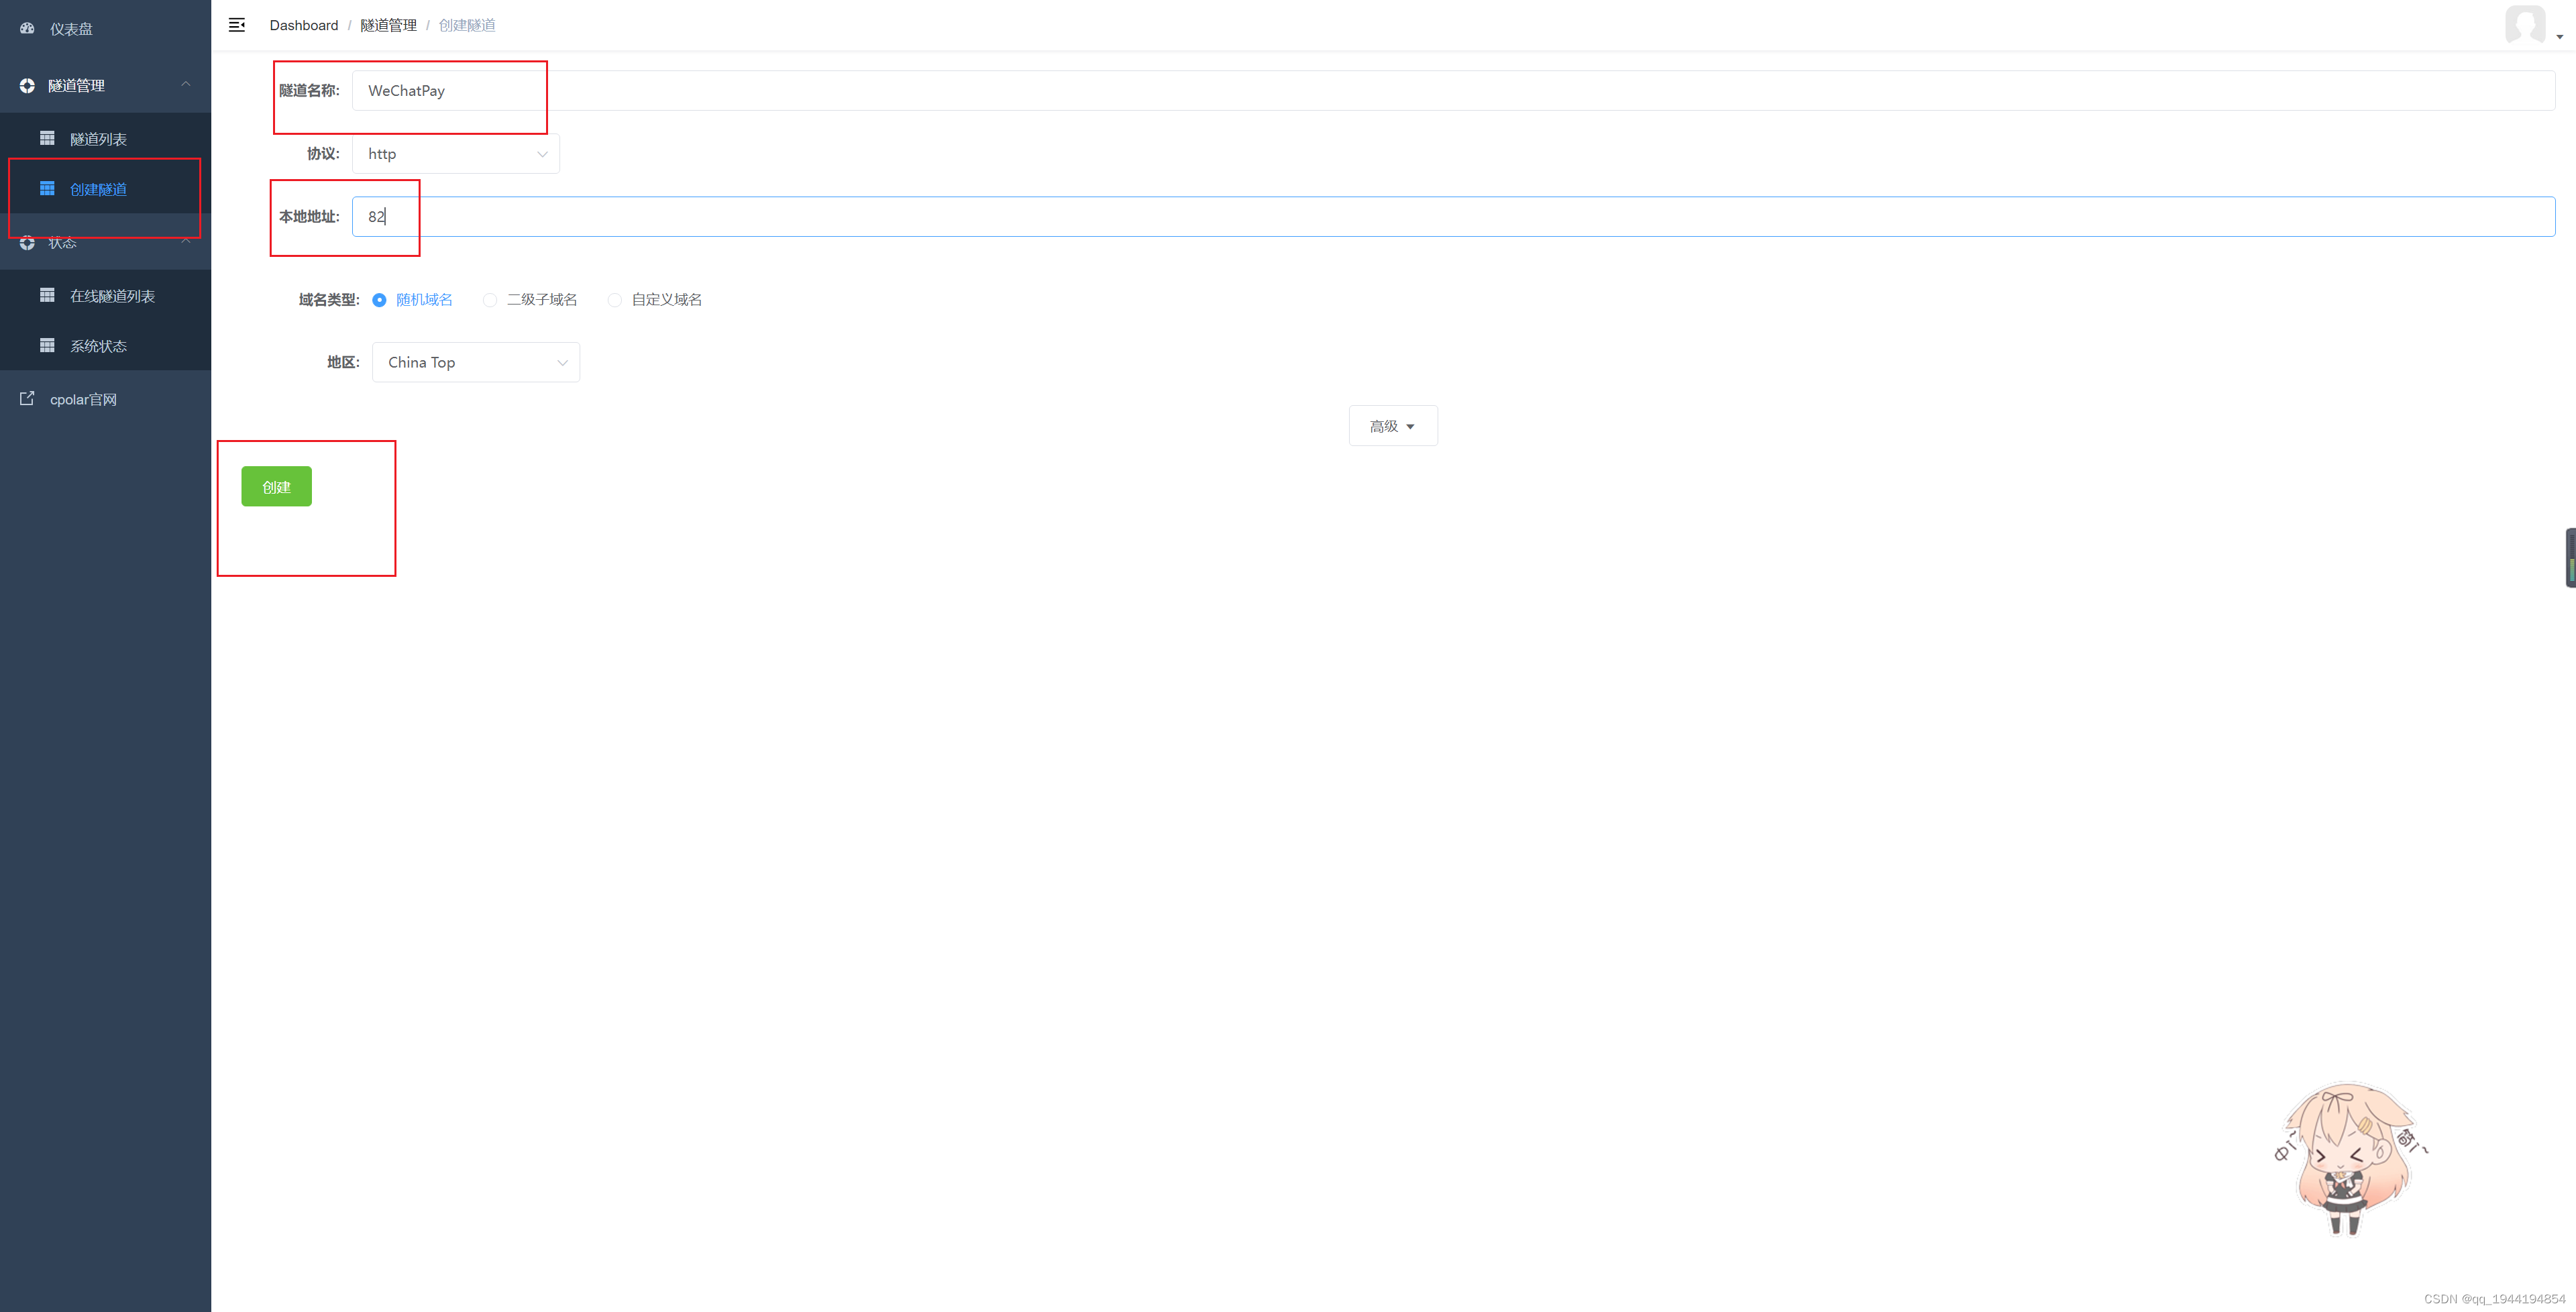Navigate to Dashboard via breadcrumb
Image resolution: width=2576 pixels, height=1312 pixels.
(x=303, y=25)
